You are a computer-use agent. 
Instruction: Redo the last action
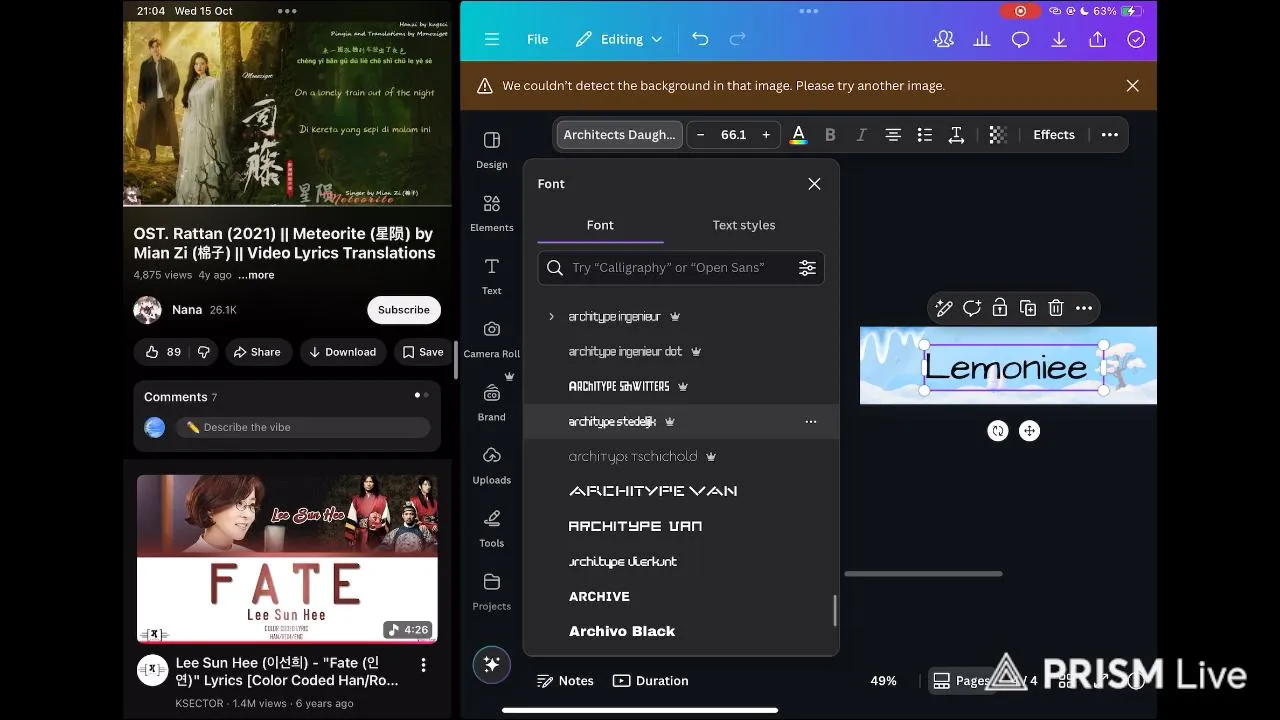738,39
